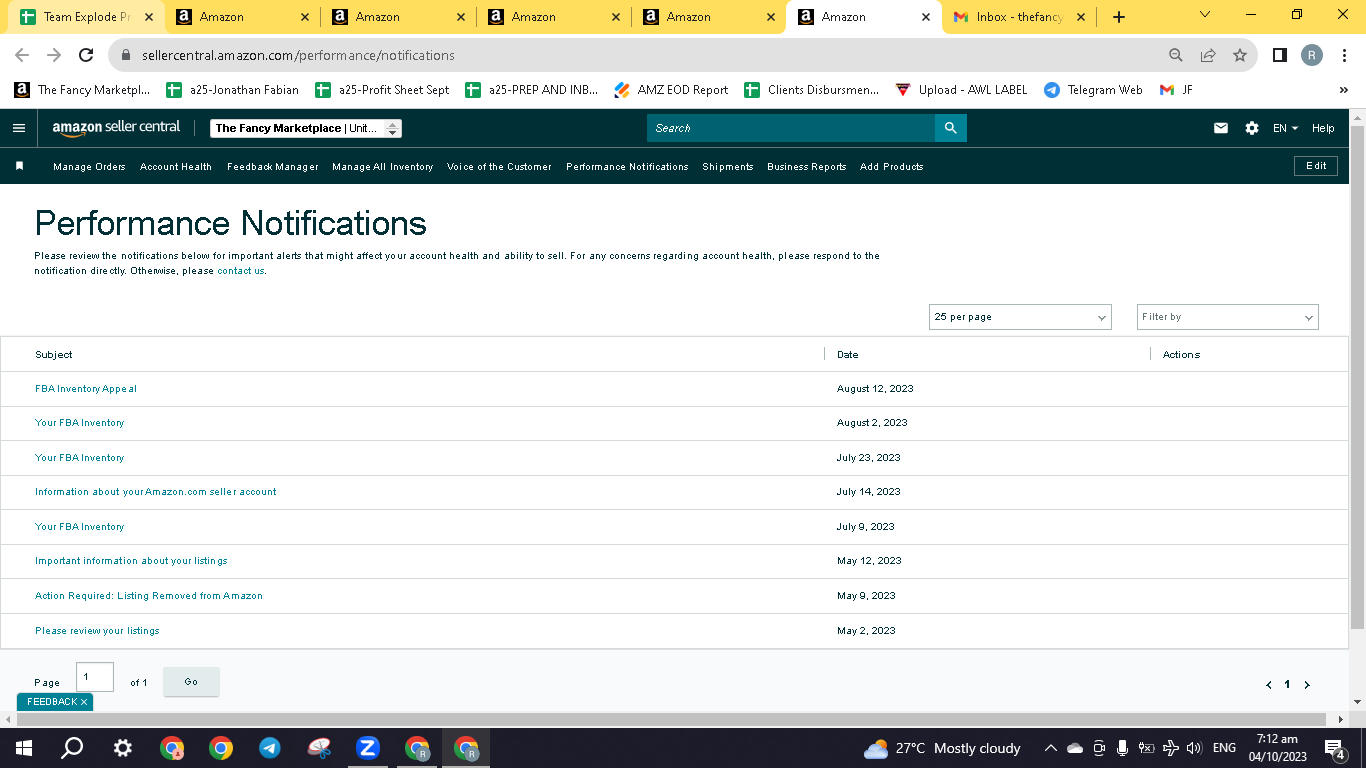The width and height of the screenshot is (1366, 768).
Task: Click the share page icon in address bar
Action: [x=1208, y=56]
